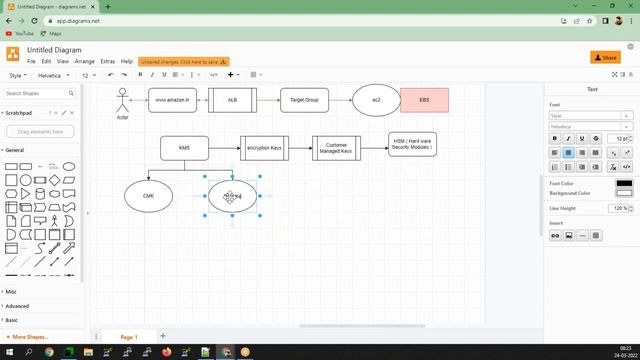Viewport: 640px width, 360px height.
Task: Open File Explorer from the taskbar
Action: [88, 352]
